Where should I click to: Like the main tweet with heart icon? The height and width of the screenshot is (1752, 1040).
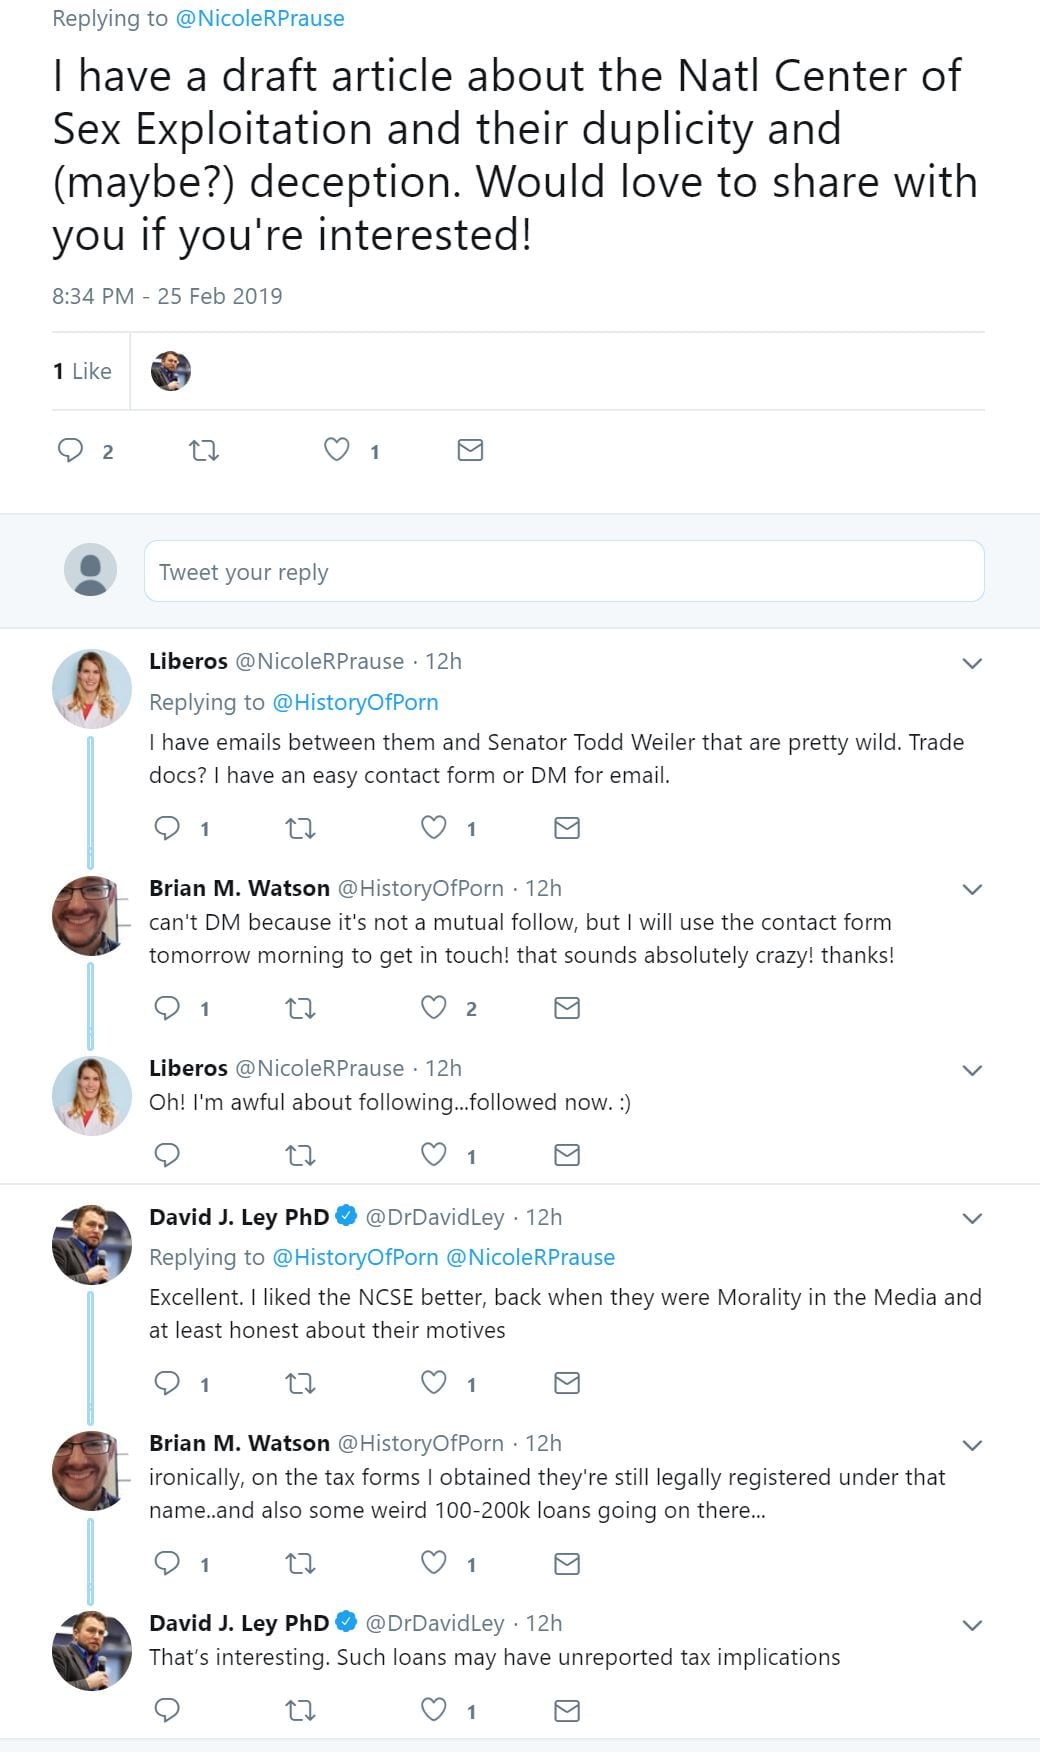pyautogui.click(x=337, y=450)
